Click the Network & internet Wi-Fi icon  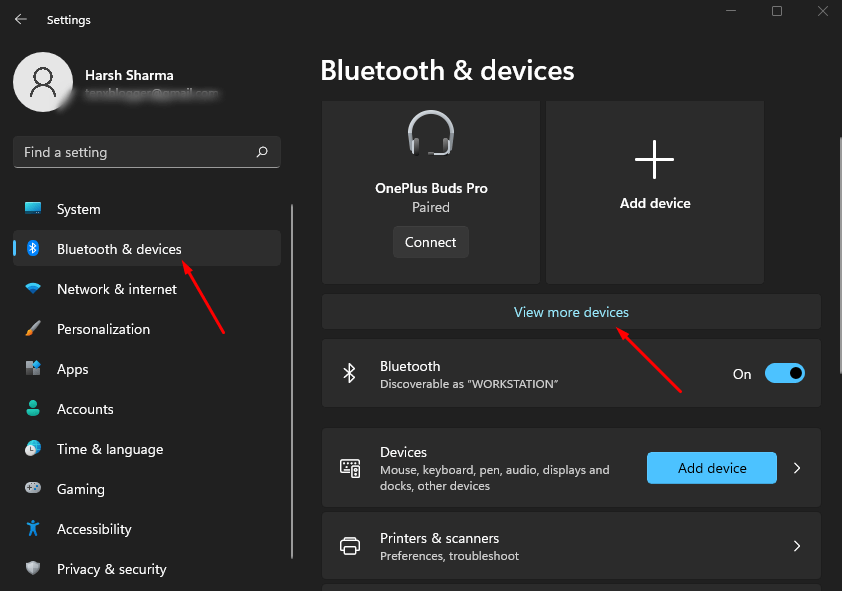pos(33,289)
